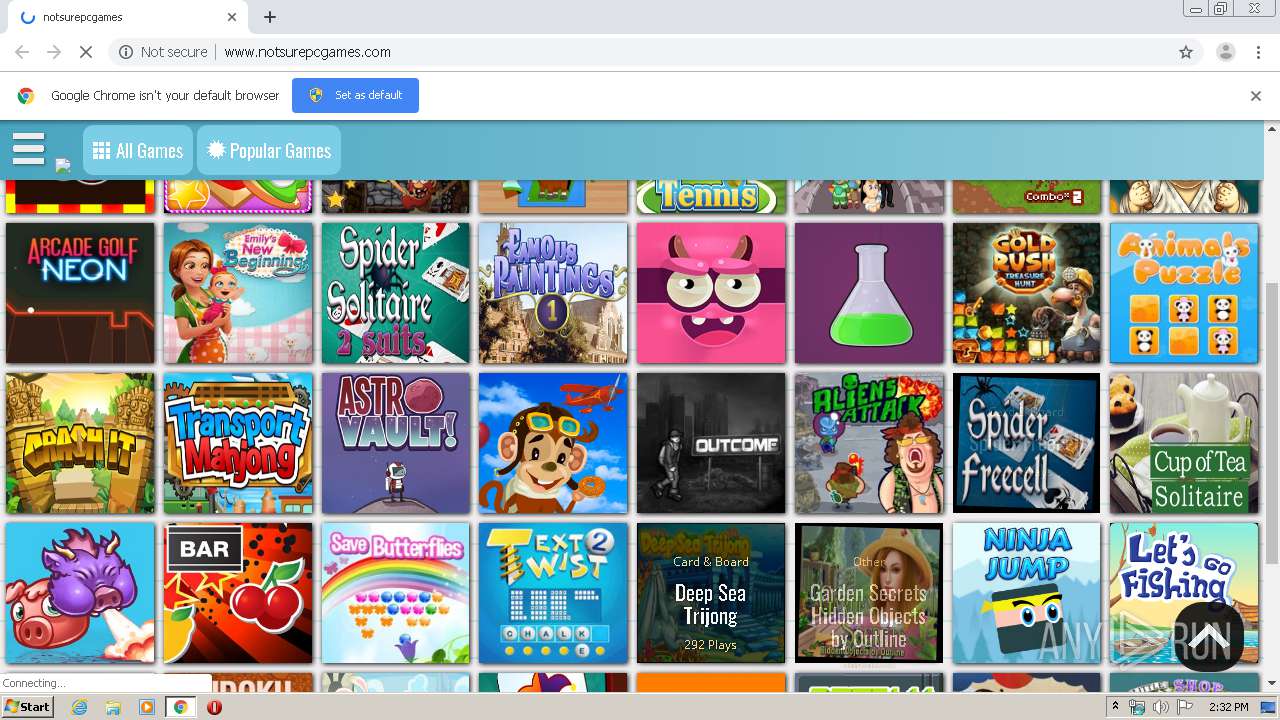Open the hamburger menu on the games site
This screenshot has width=1280, height=720.
click(29, 148)
